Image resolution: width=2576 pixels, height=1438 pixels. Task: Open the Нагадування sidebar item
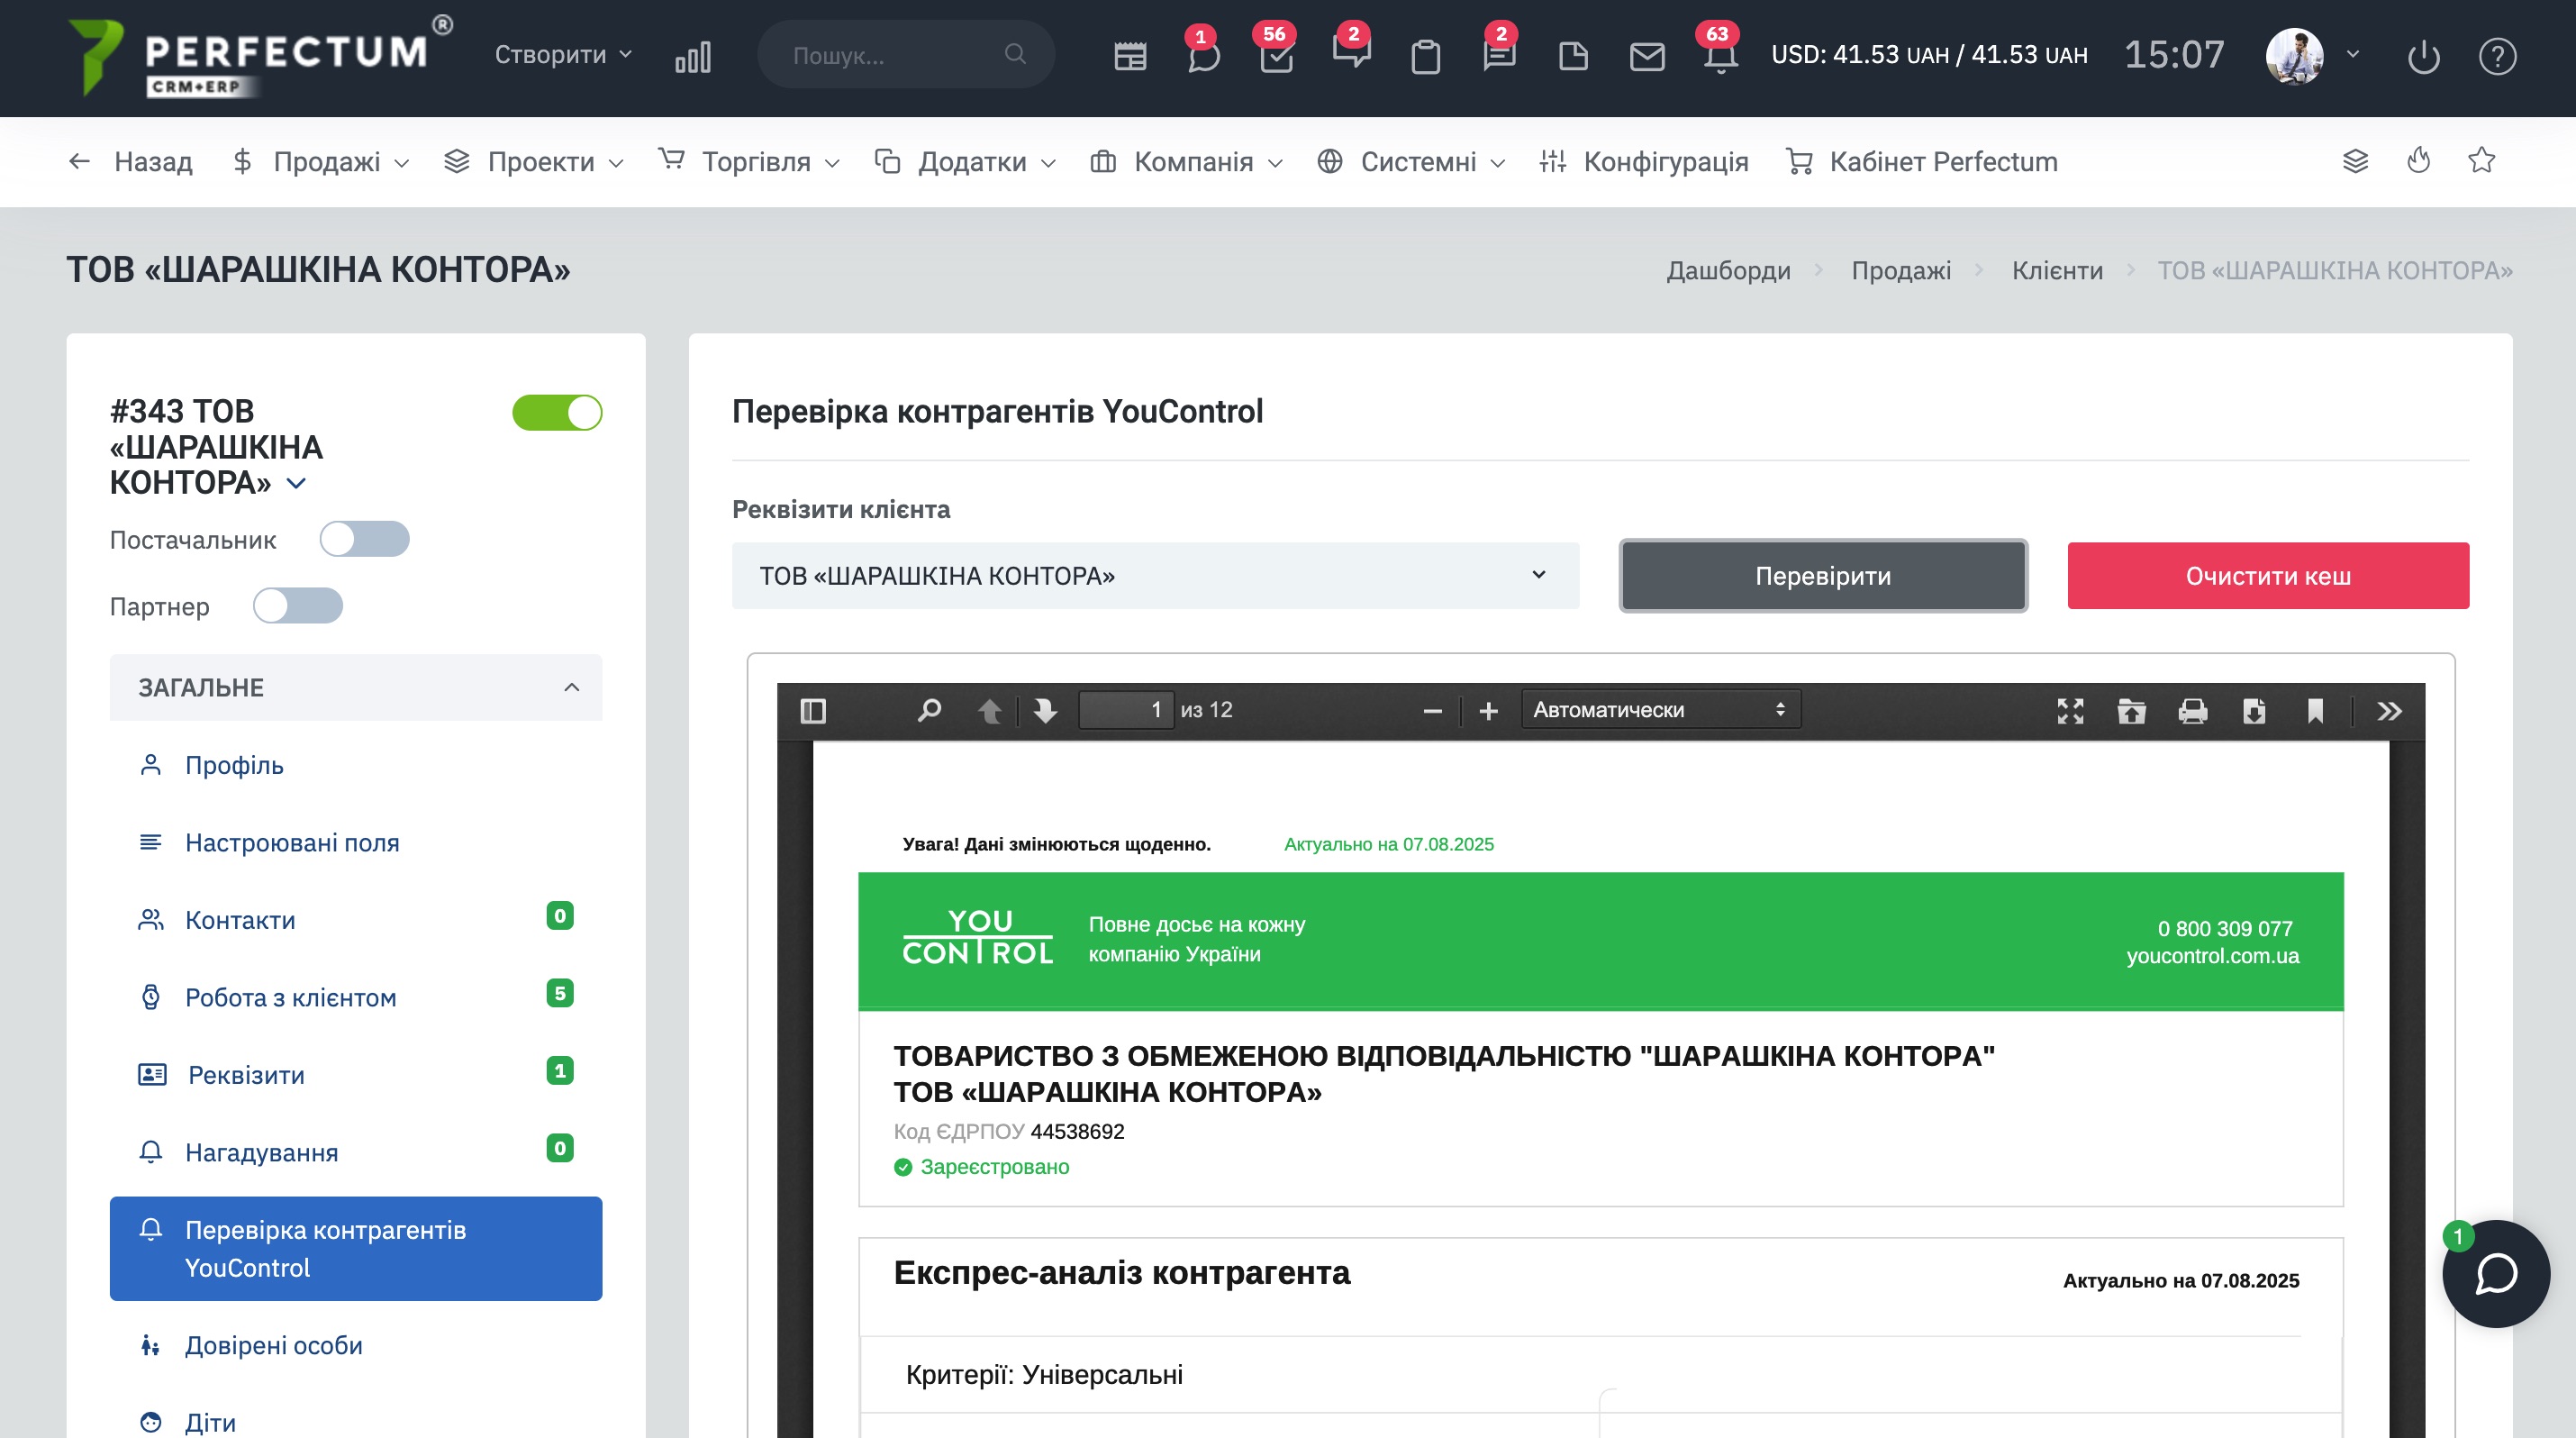(261, 1153)
